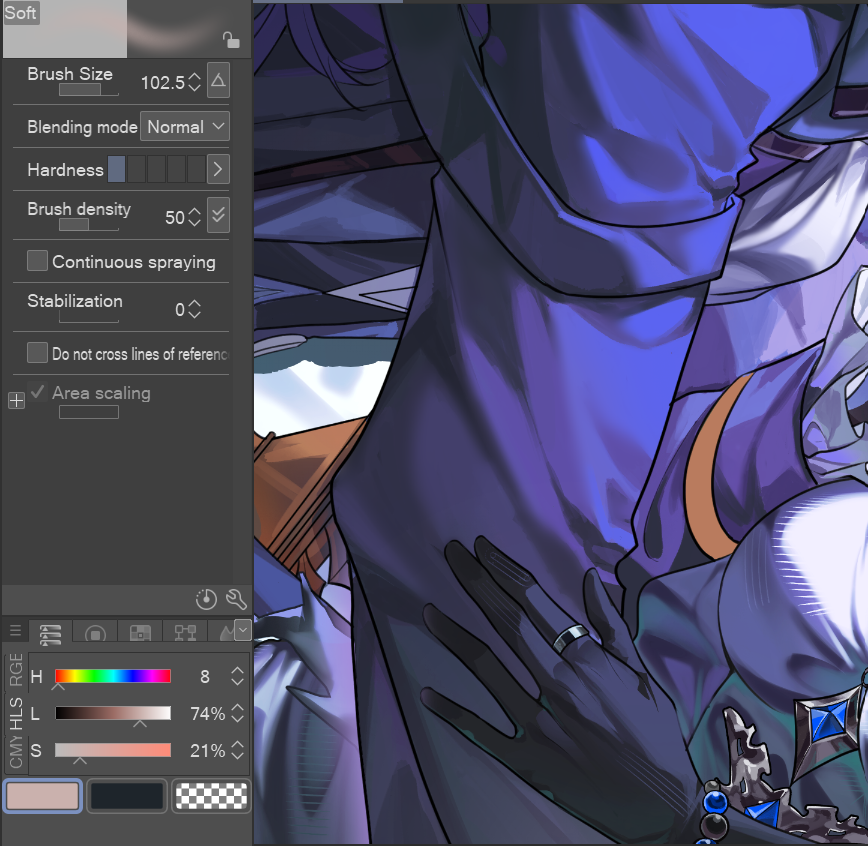Select the fifth hardness level box

point(196,169)
